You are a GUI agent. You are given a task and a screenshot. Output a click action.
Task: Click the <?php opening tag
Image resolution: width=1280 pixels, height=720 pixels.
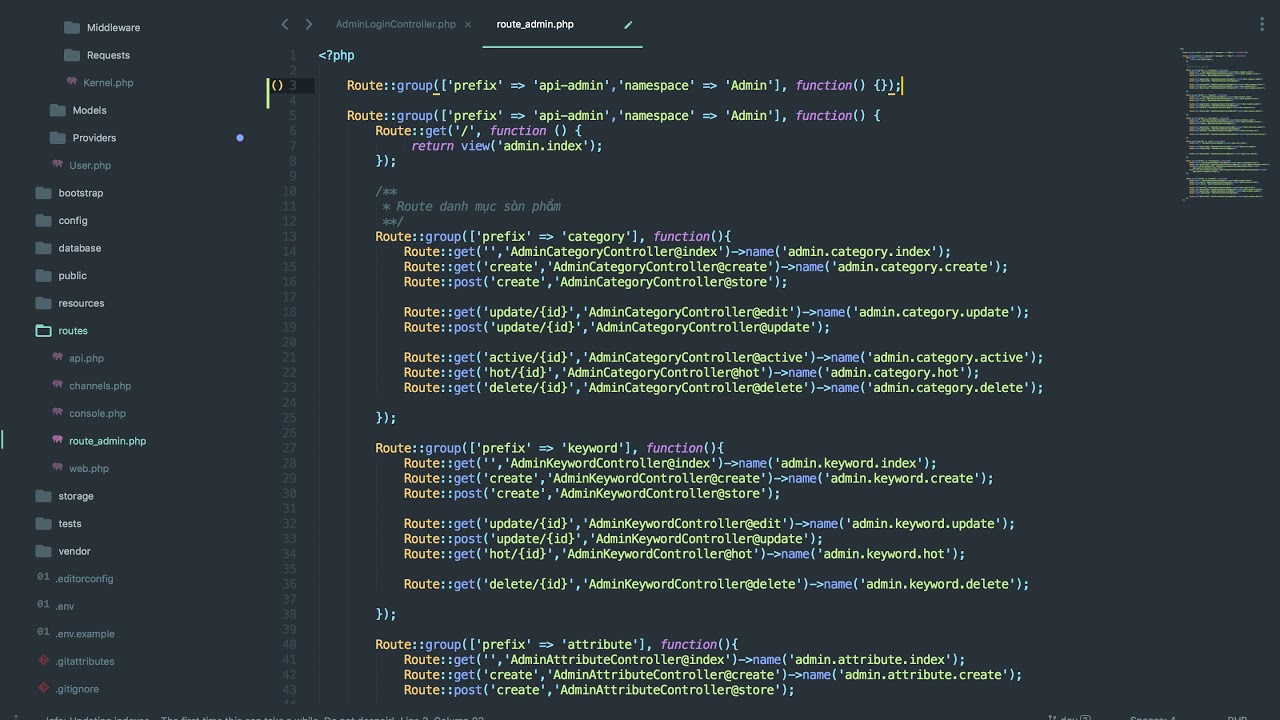[337, 56]
